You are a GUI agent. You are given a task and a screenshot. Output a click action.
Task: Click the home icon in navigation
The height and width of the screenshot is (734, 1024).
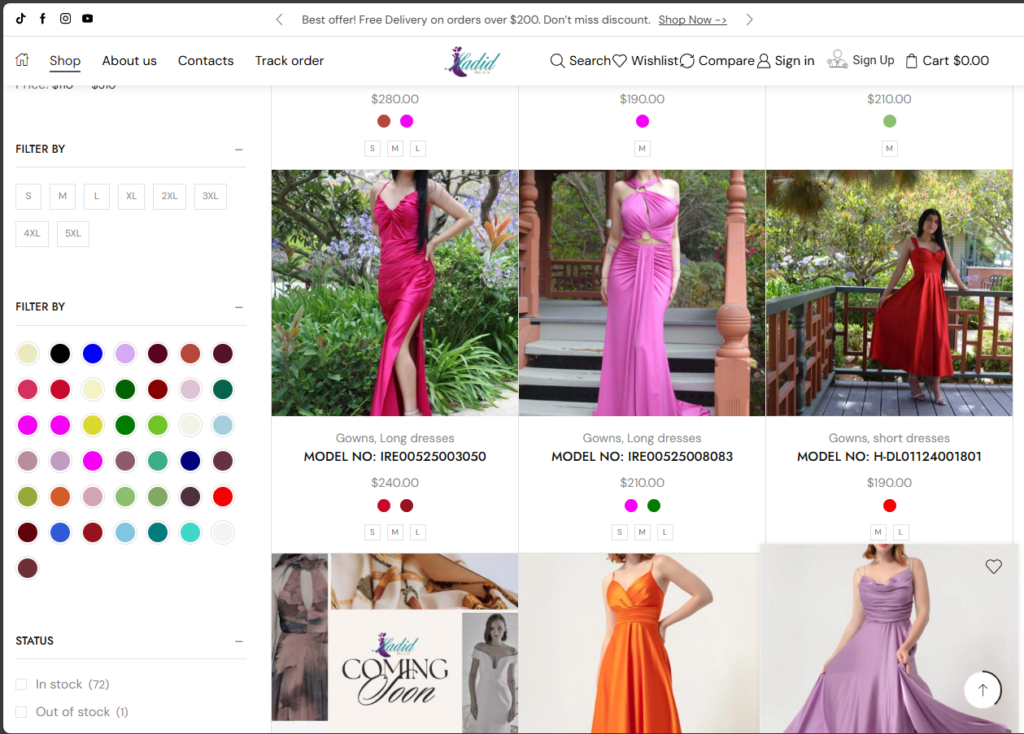[22, 60]
